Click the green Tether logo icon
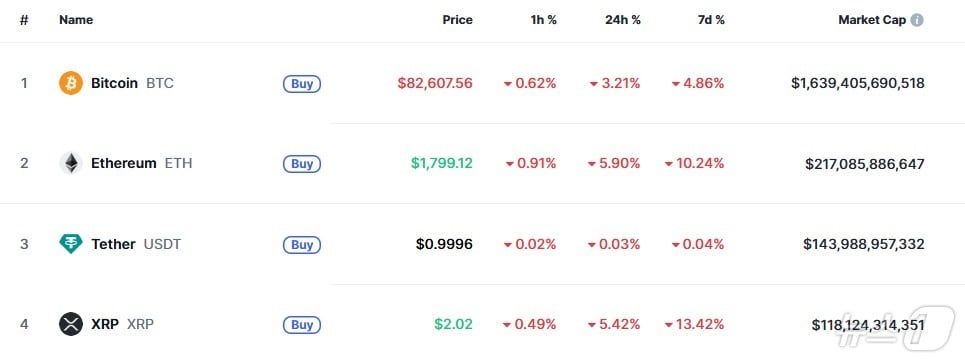Image resolution: width=965 pixels, height=363 pixels. (71, 244)
